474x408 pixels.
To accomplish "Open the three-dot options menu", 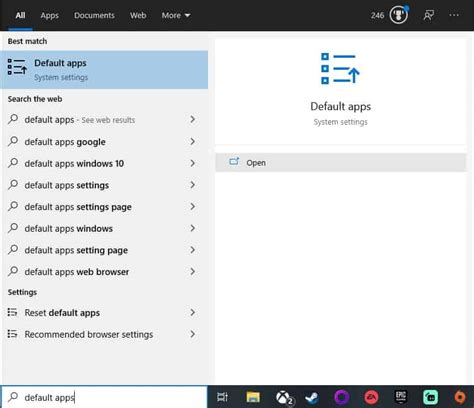I will [x=454, y=15].
